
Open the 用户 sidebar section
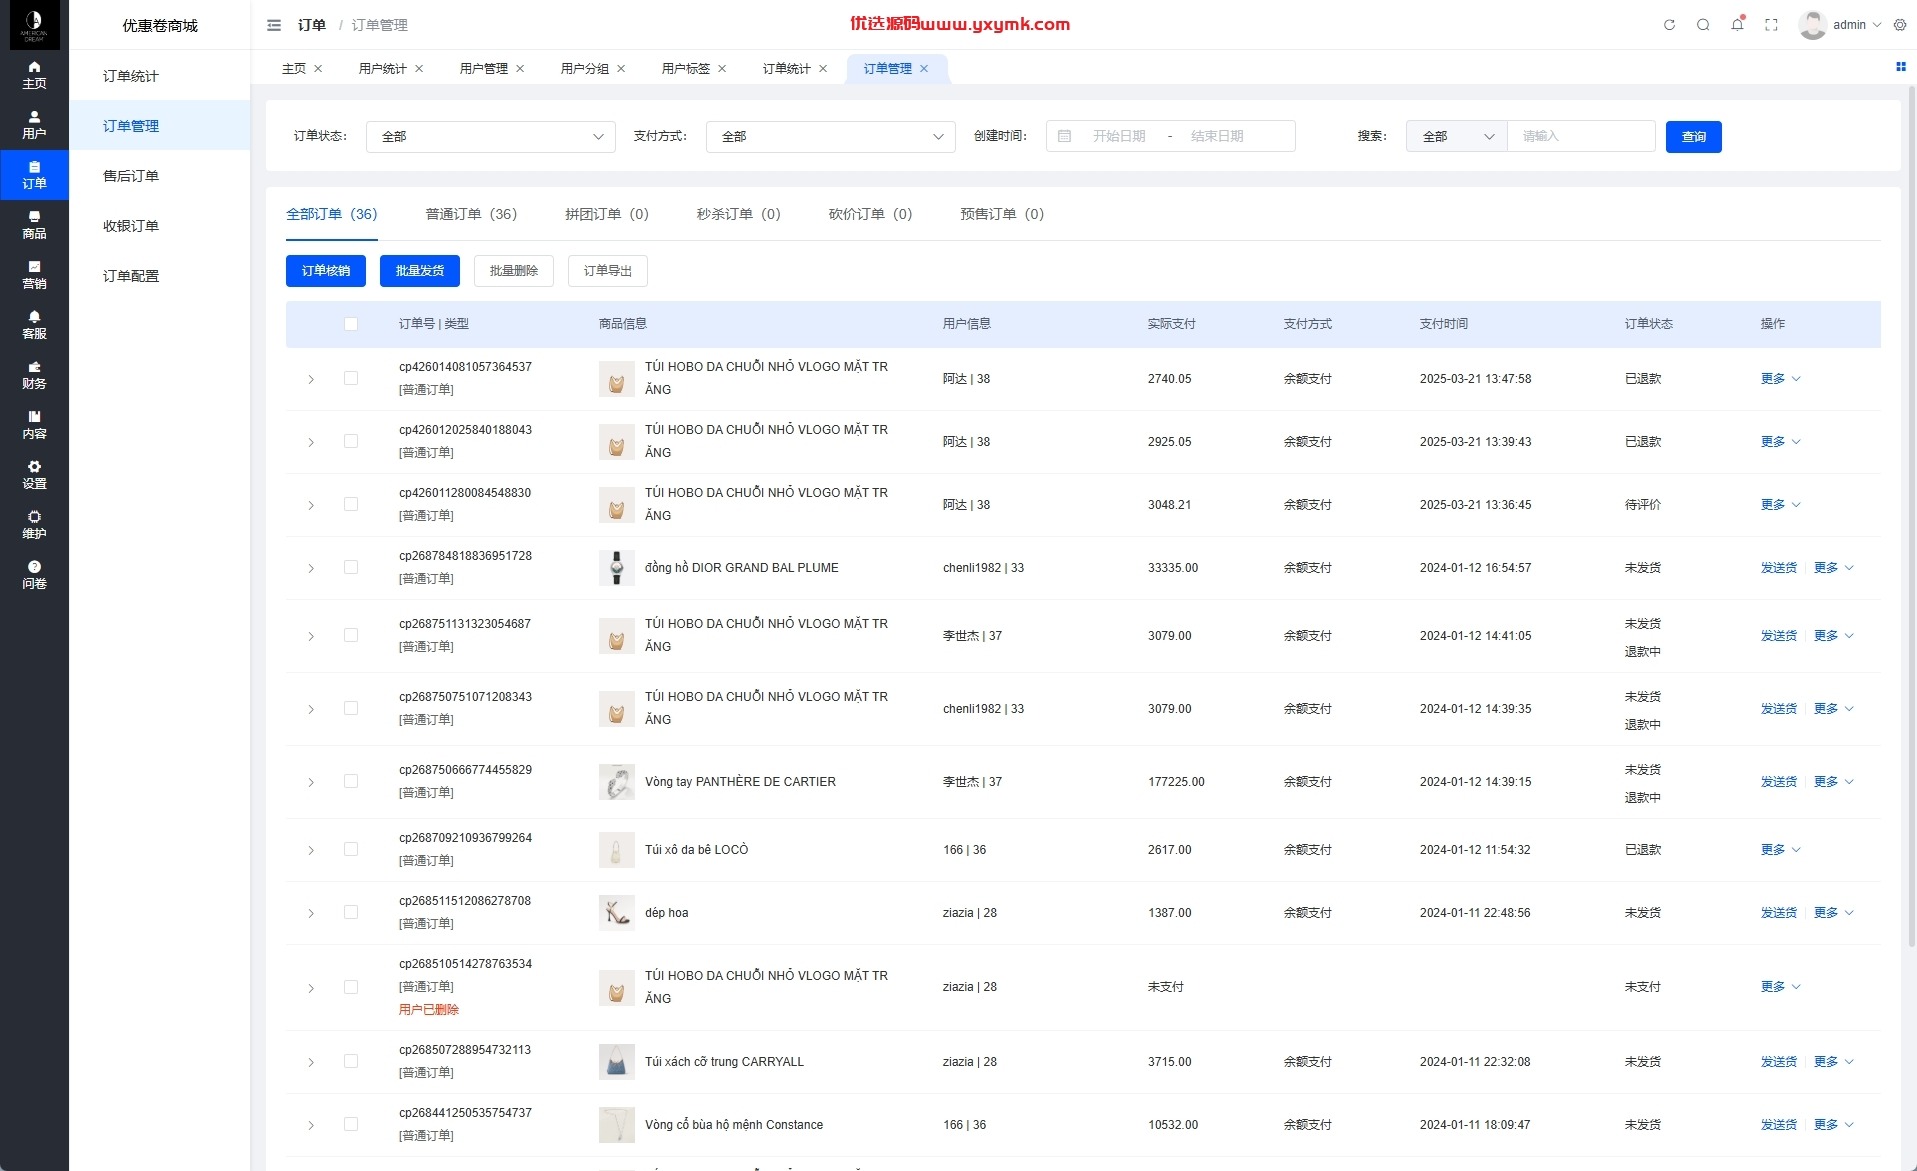coord(34,125)
